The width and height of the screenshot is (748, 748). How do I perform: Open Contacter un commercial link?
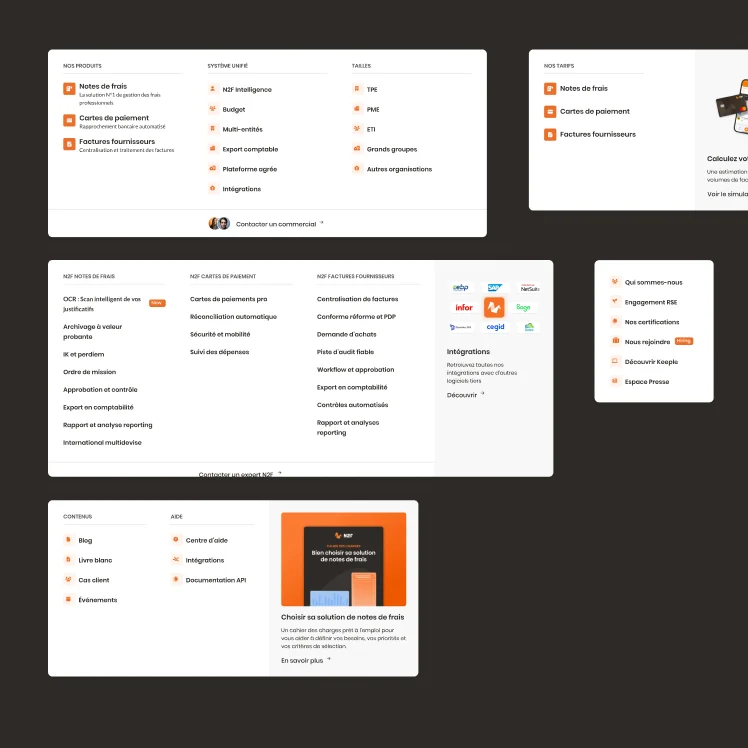tap(280, 224)
